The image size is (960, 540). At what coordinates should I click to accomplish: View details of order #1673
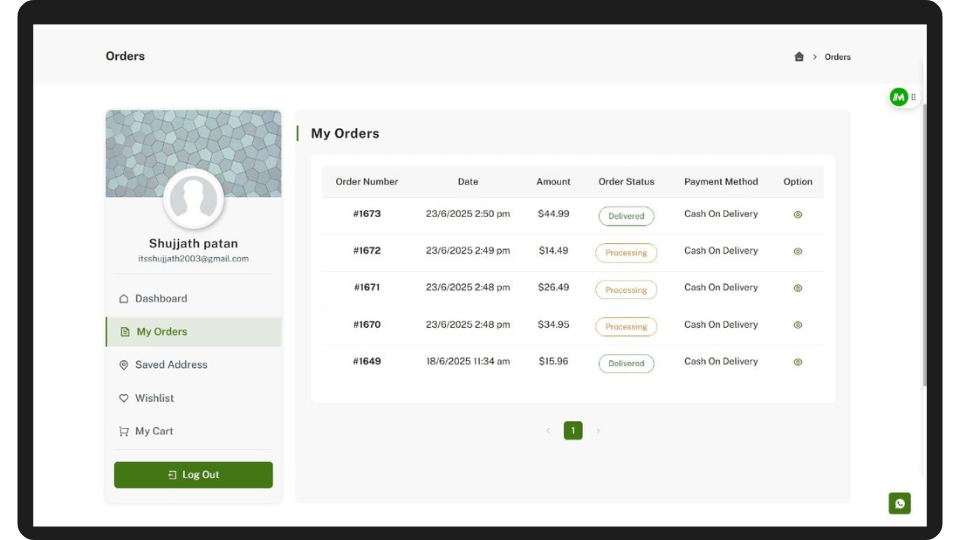tap(798, 214)
